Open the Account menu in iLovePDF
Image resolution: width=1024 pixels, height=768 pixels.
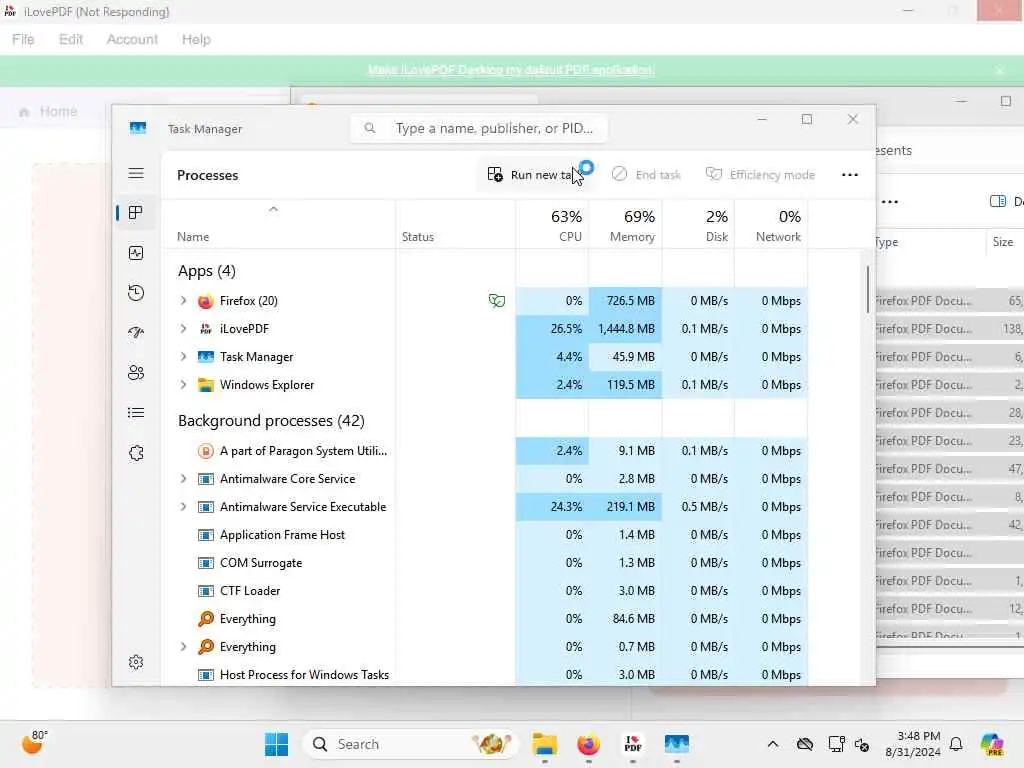(132, 39)
